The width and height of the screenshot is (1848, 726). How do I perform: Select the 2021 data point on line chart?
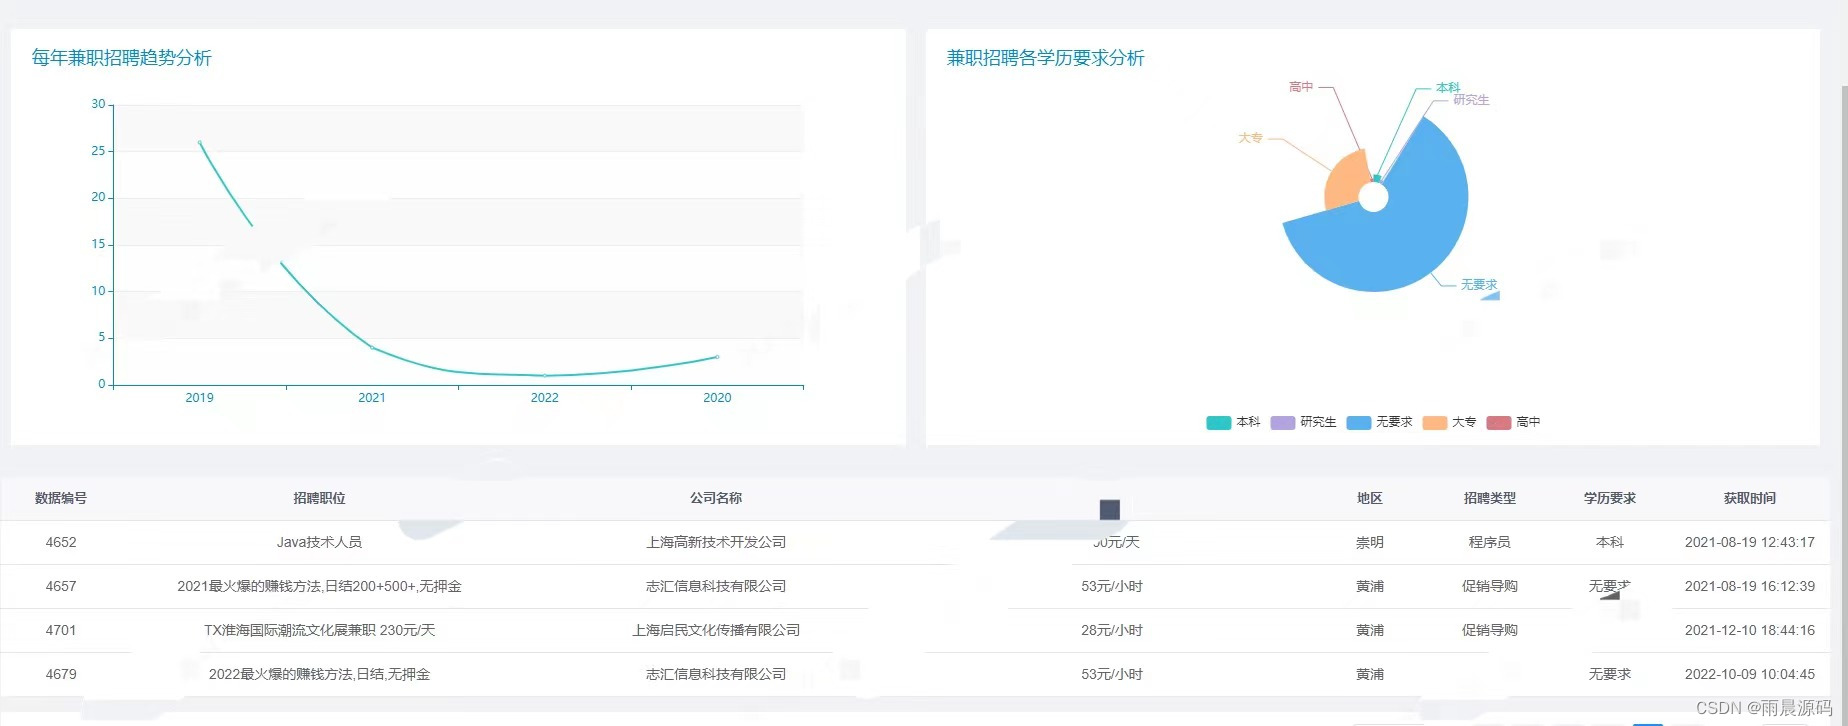pyautogui.click(x=372, y=347)
